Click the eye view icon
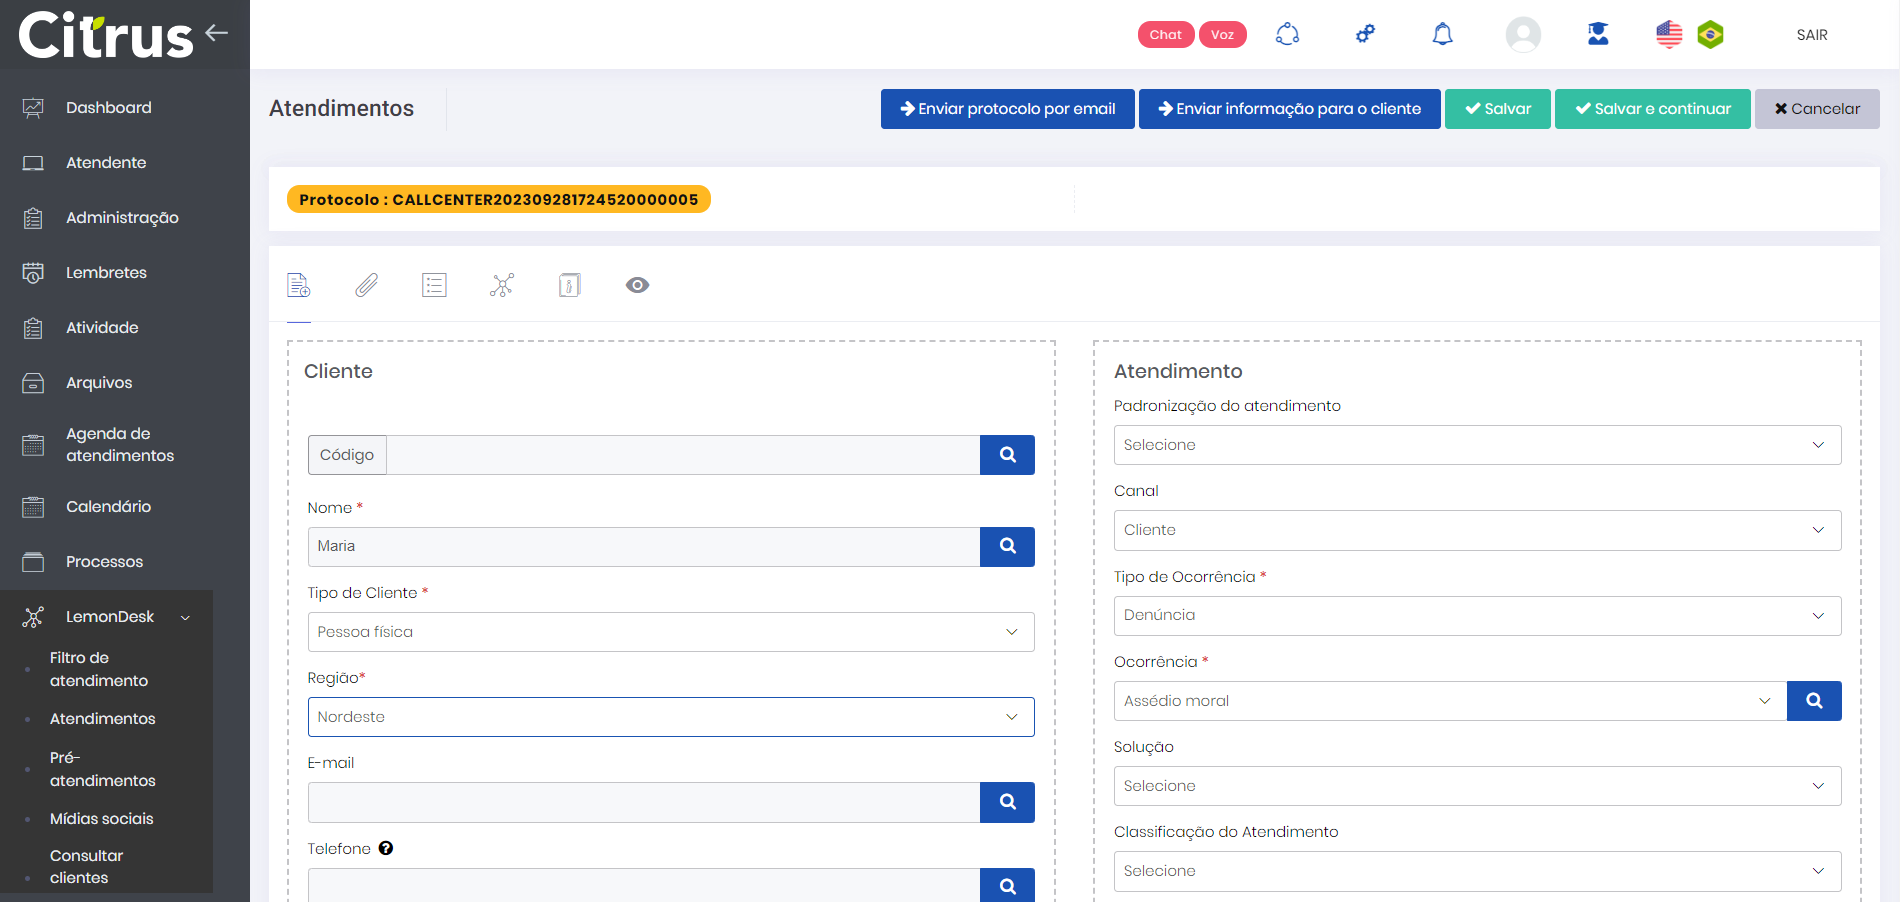The image size is (1900, 902). tap(637, 286)
